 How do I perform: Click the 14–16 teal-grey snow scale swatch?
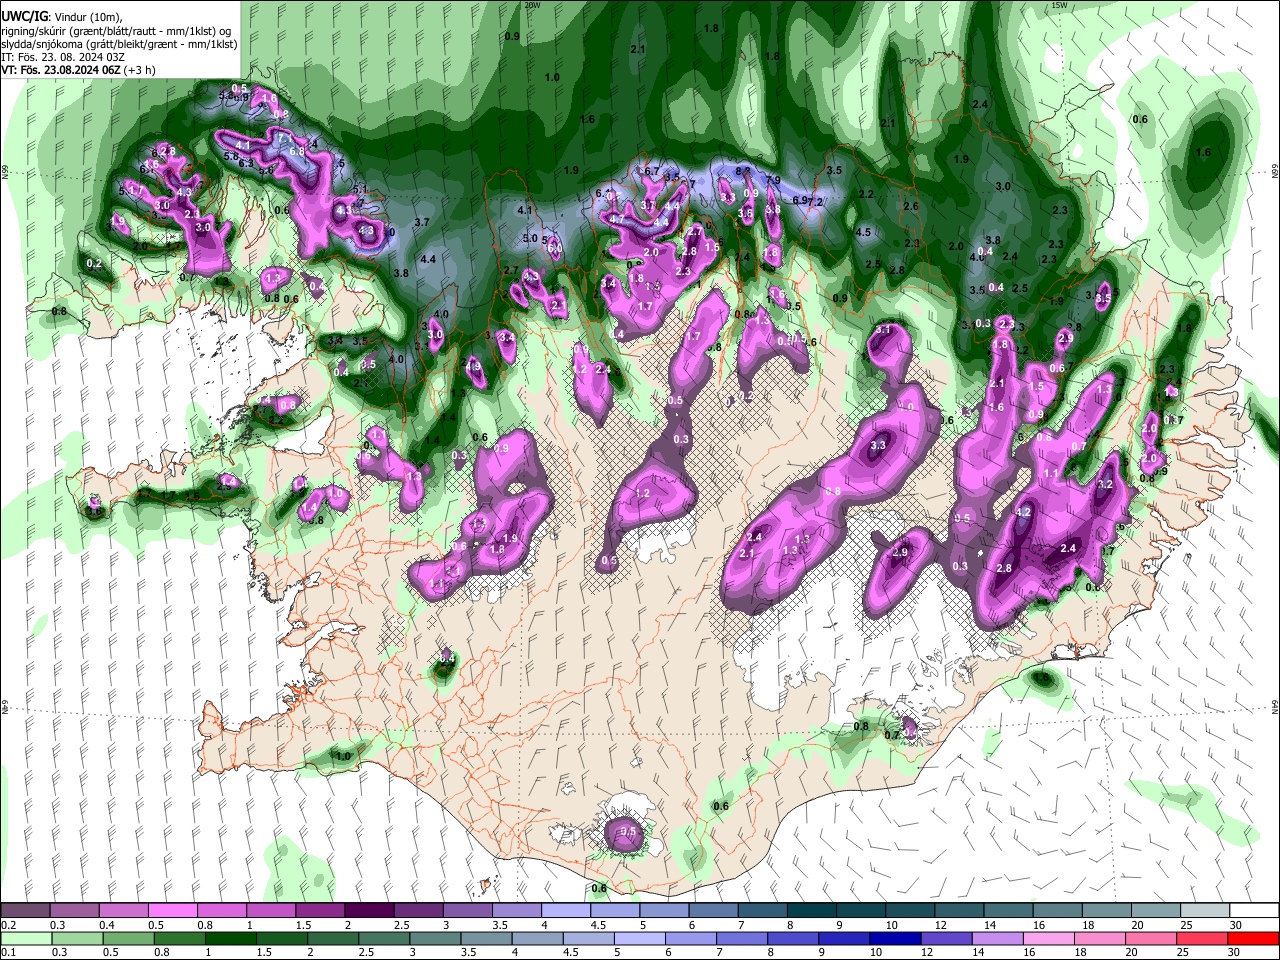click(x=1009, y=910)
